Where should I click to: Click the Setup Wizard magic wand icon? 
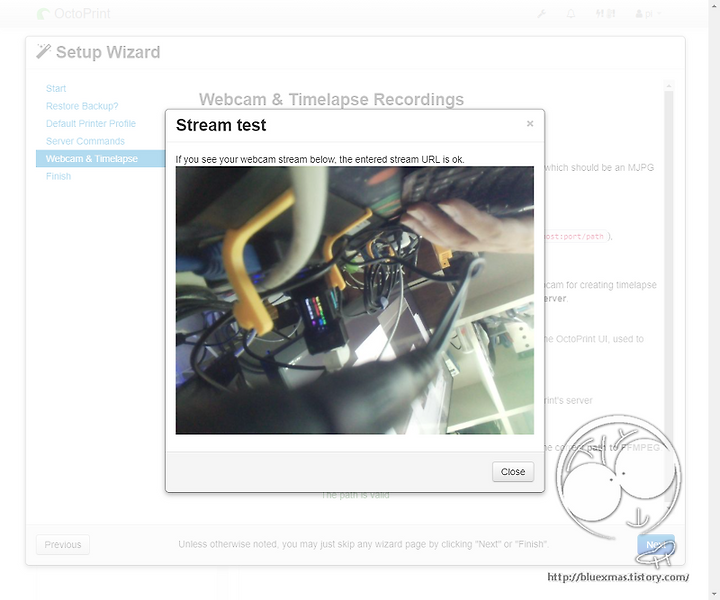click(x=43, y=52)
